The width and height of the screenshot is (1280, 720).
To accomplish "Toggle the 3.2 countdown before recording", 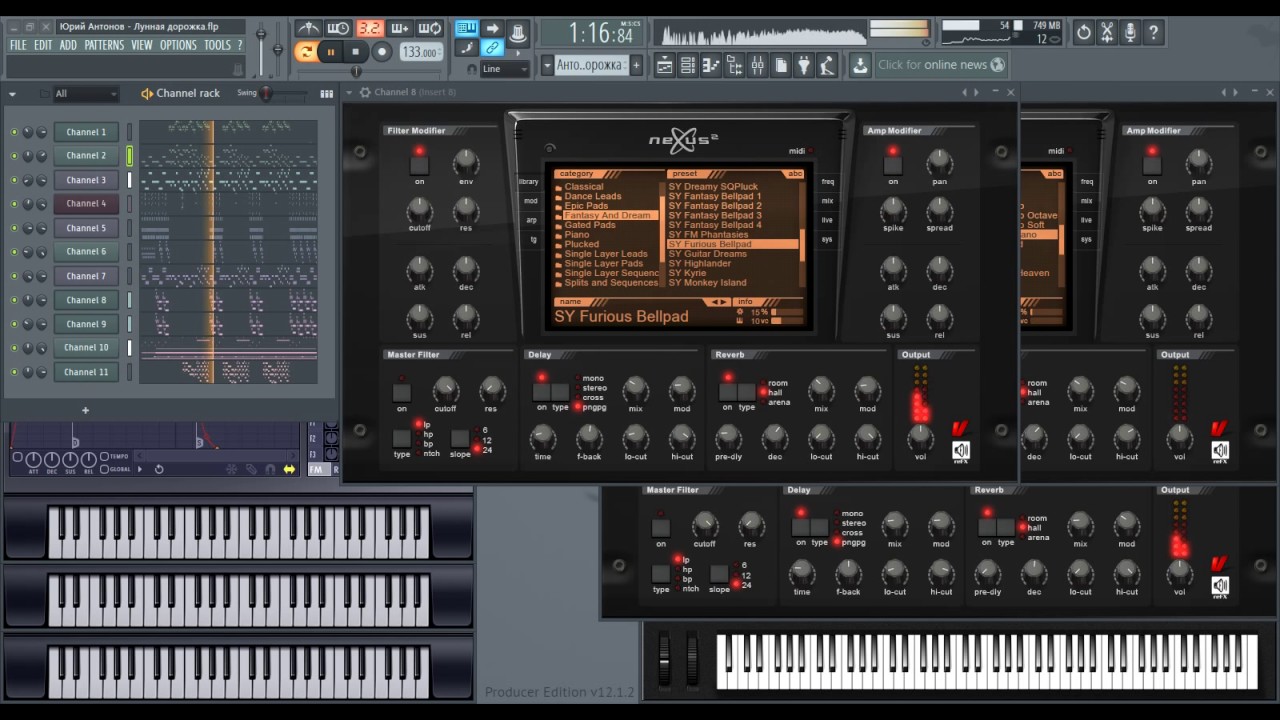I will [x=369, y=28].
